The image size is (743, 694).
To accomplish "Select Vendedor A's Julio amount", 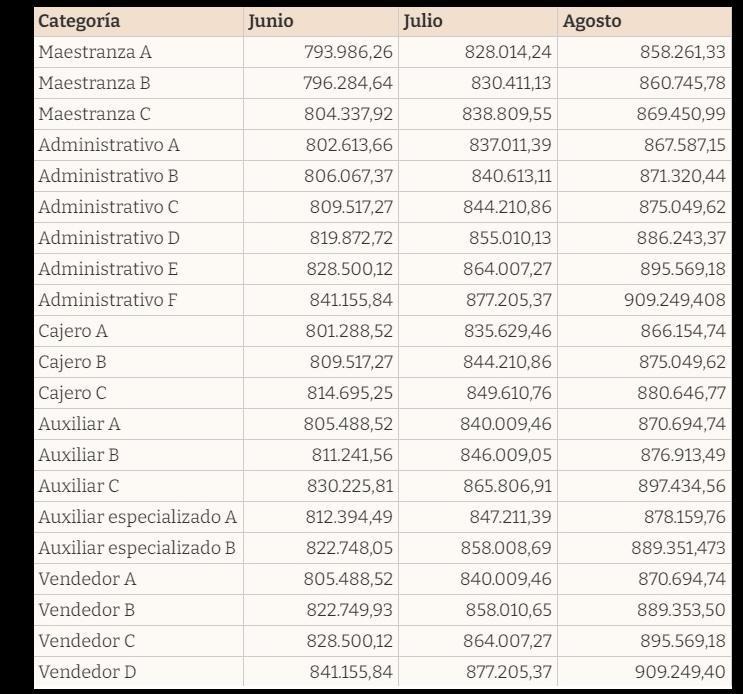I will [510, 578].
